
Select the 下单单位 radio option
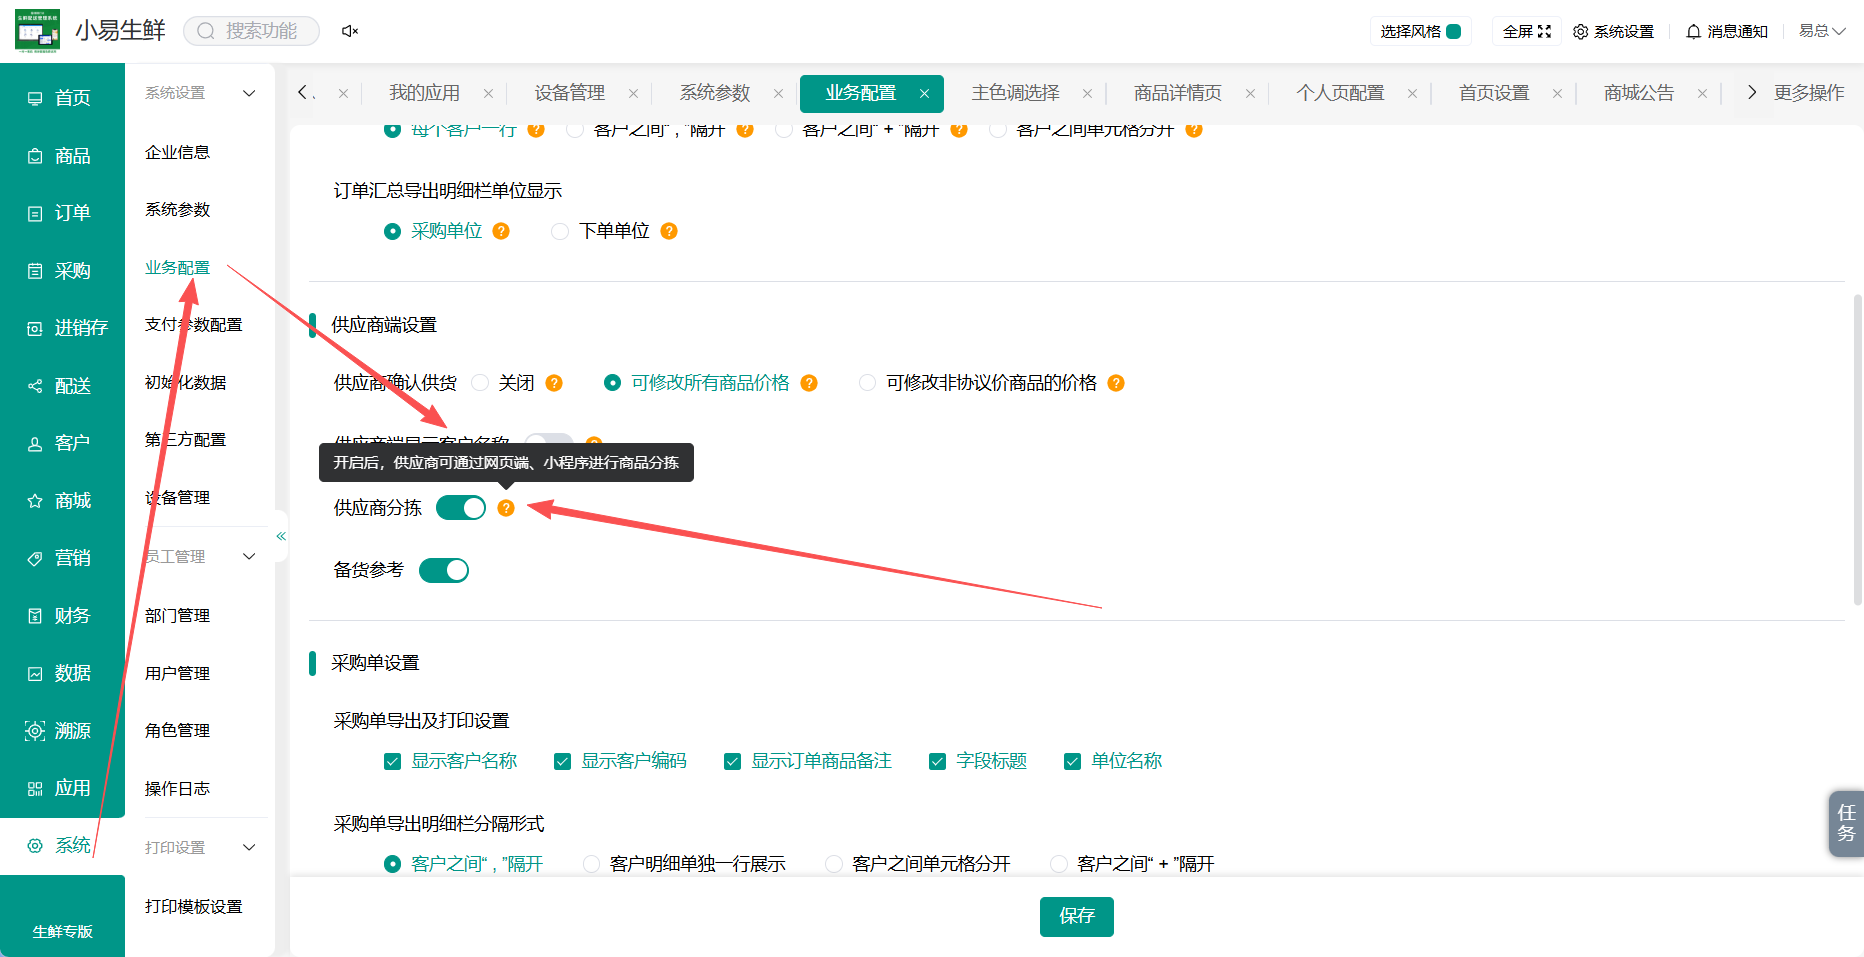560,231
